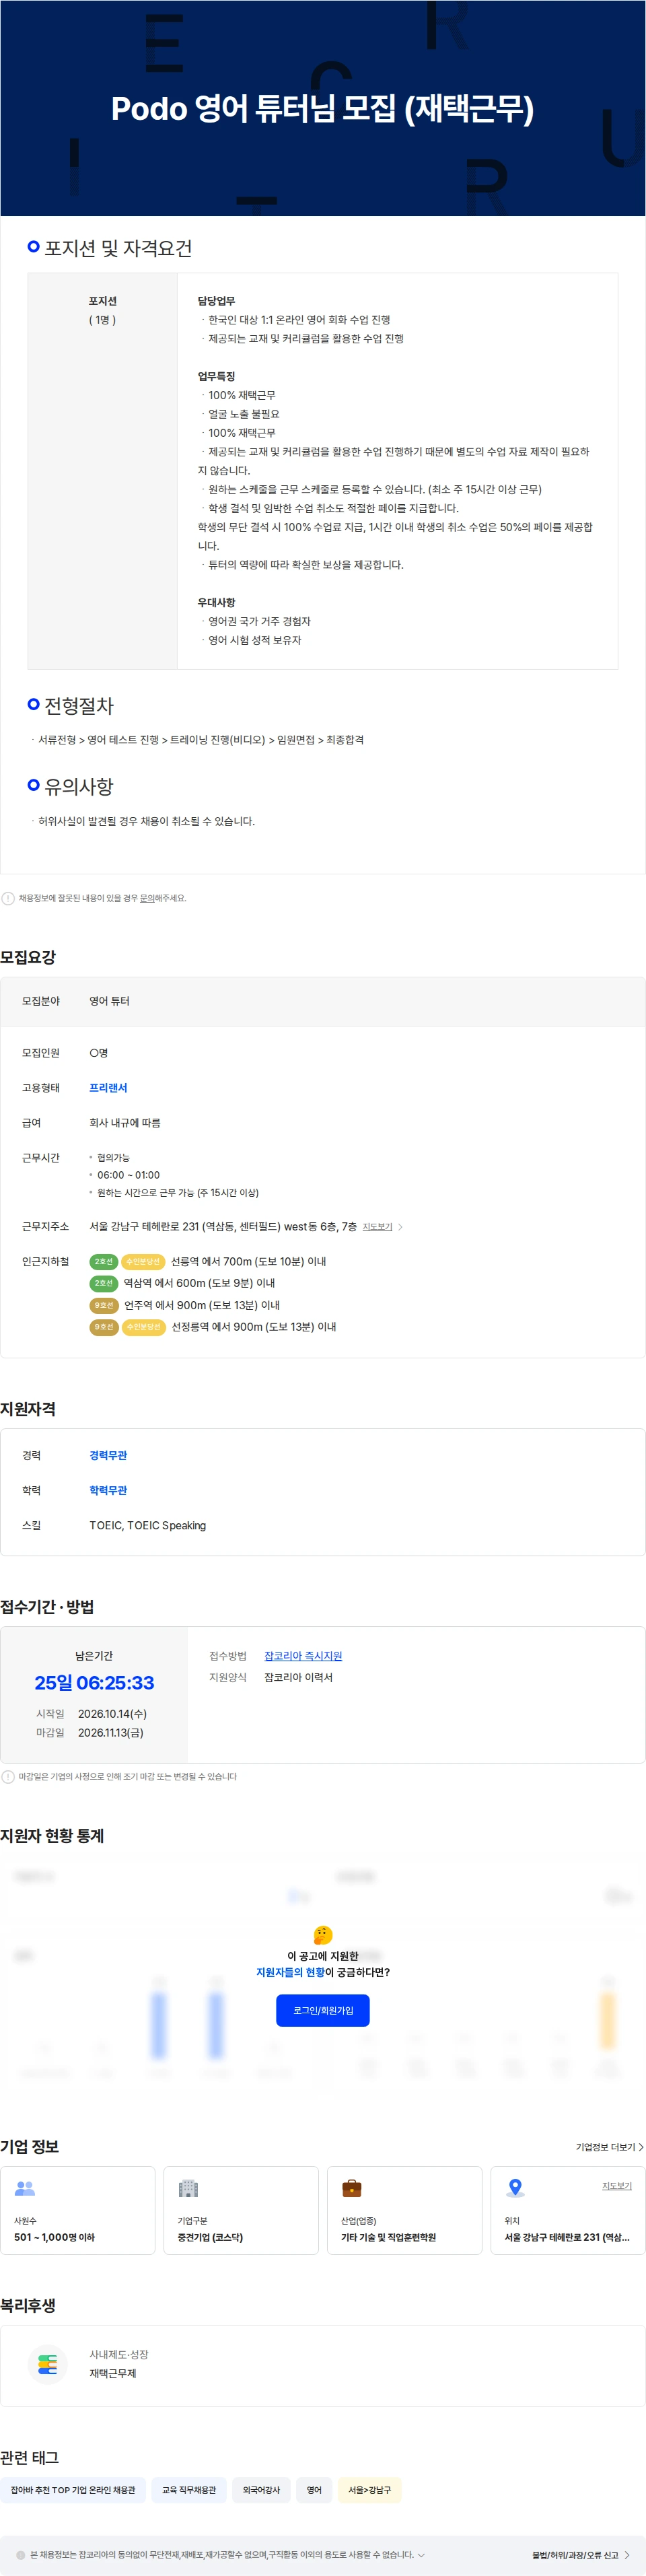Click the 시작일 2026.10.14(수) date
Screen dimensions: 646x2576
(x=112, y=1713)
